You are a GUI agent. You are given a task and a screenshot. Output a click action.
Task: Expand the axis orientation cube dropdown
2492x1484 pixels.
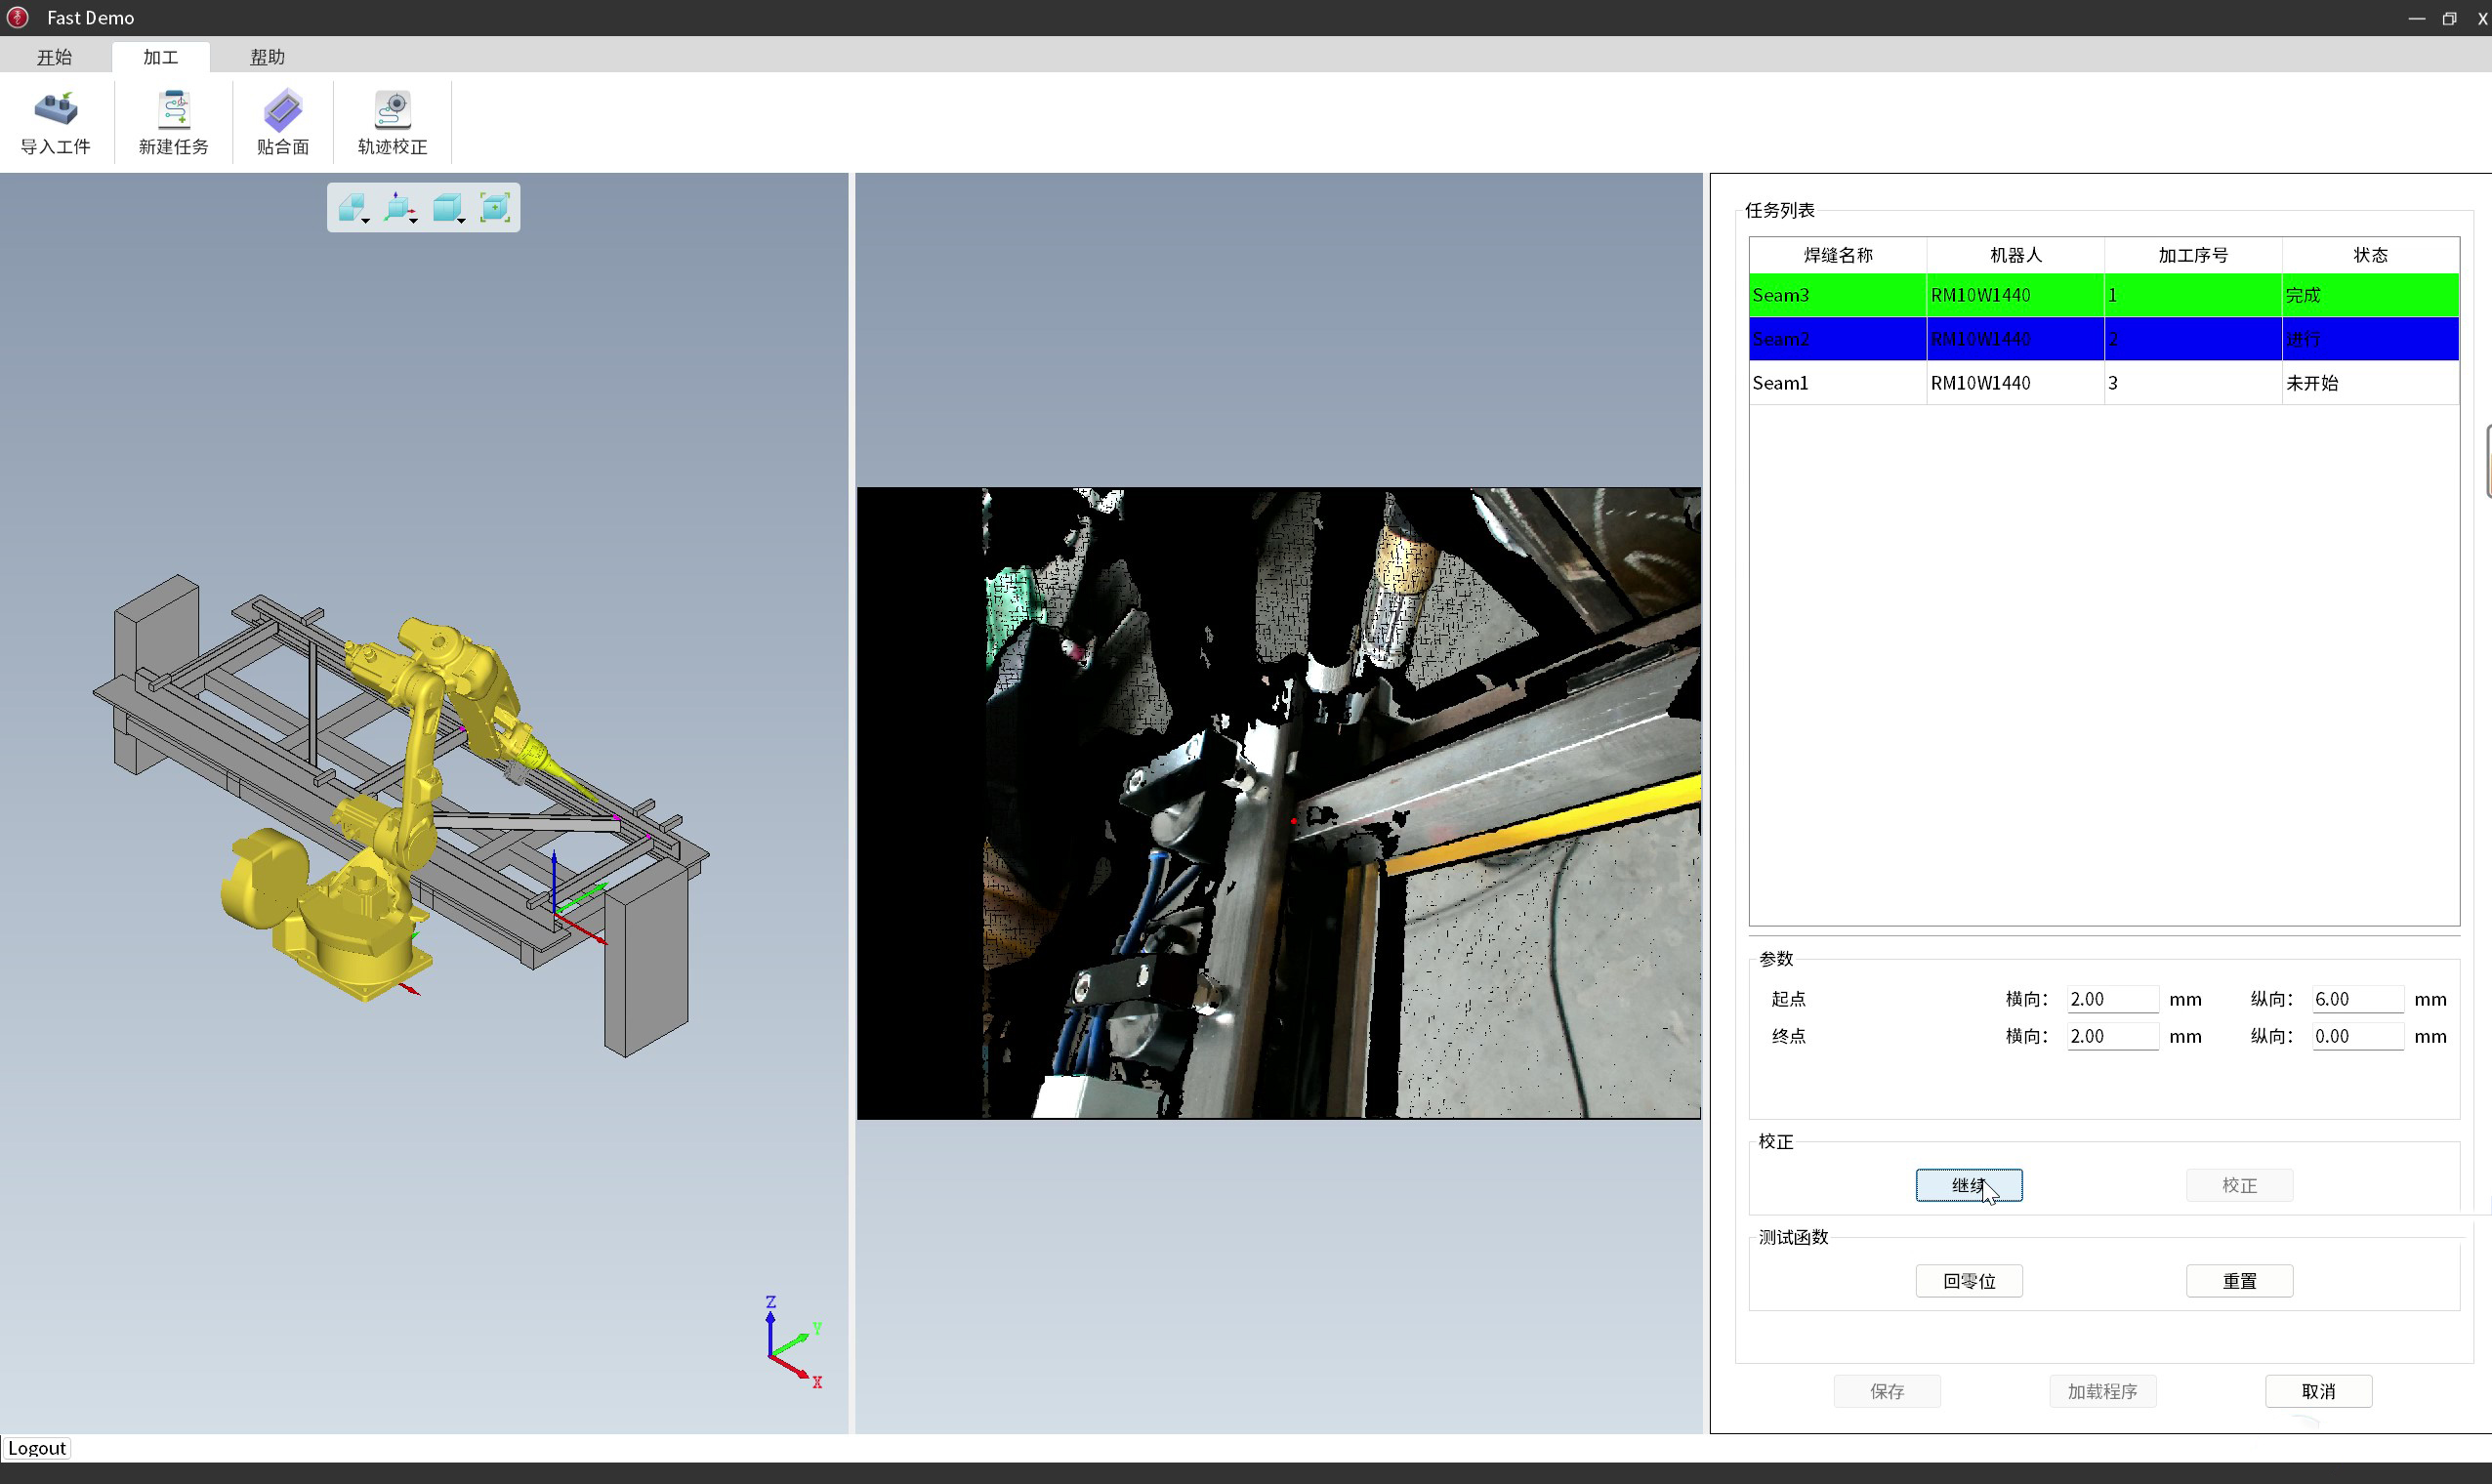click(401, 207)
